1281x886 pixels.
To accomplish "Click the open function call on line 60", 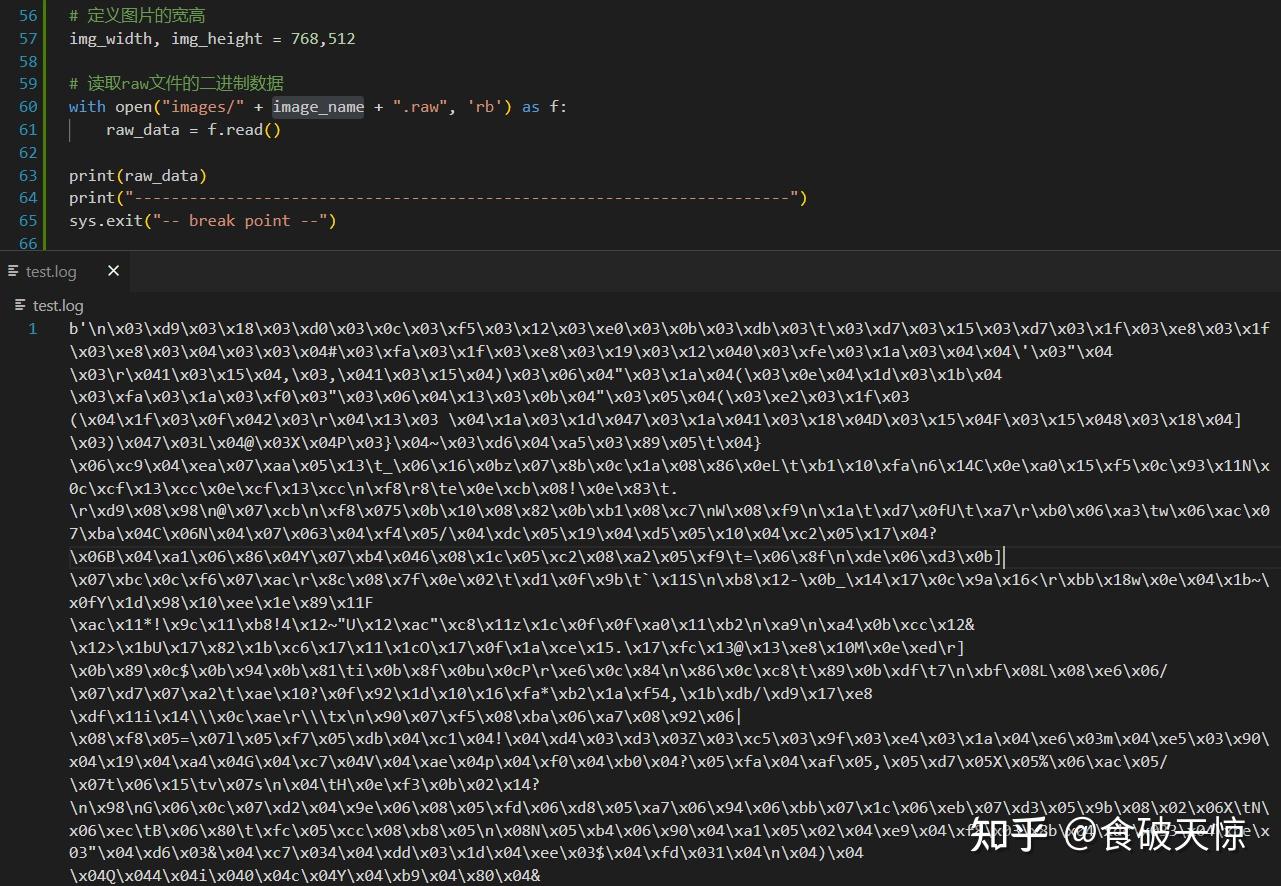I will coord(133,106).
